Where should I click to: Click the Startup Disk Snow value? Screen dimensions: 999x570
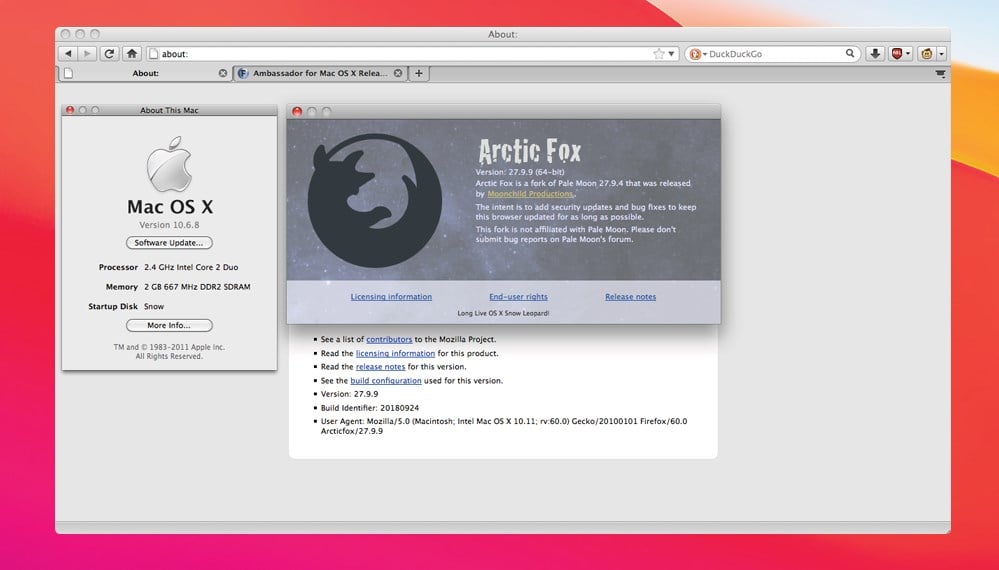coord(154,306)
